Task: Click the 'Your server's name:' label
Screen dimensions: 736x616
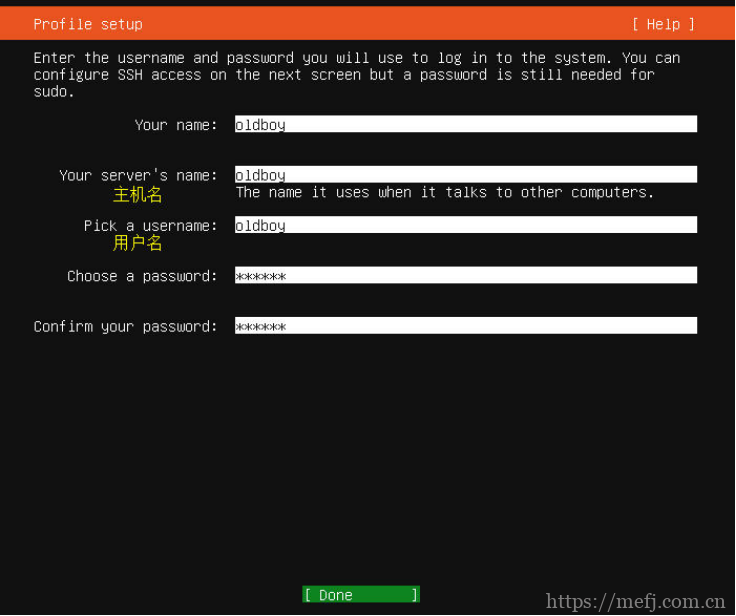Action: (138, 175)
